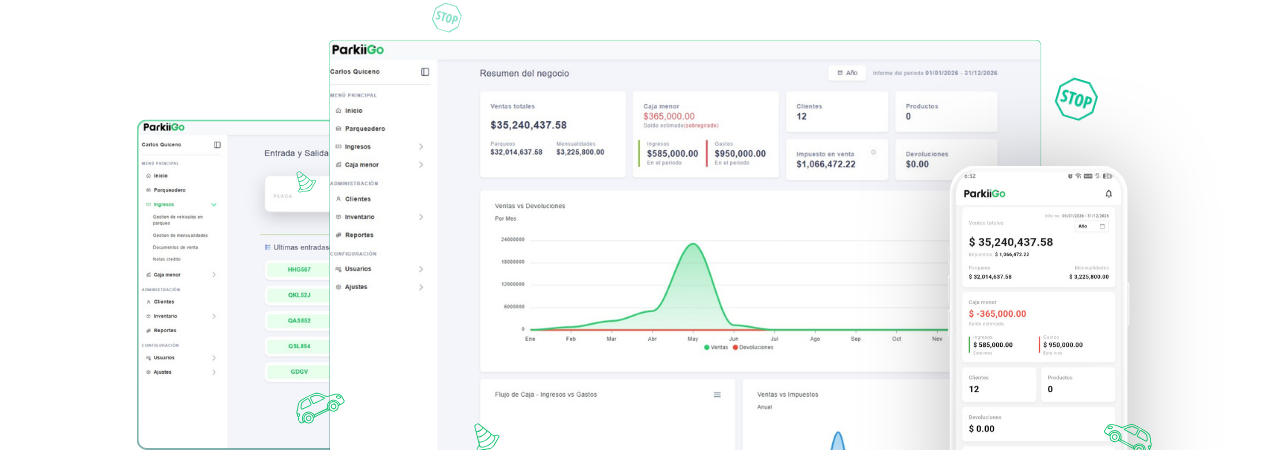Toggle the Devoluciones series in the chart legend
The image size is (1270, 450).
click(x=753, y=347)
